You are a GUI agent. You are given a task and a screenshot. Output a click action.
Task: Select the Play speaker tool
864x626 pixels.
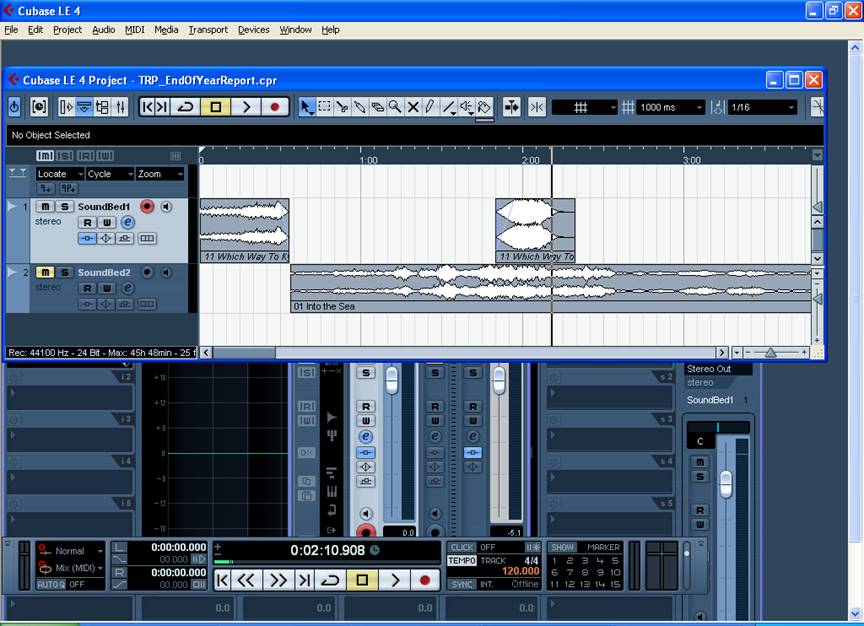pos(467,107)
